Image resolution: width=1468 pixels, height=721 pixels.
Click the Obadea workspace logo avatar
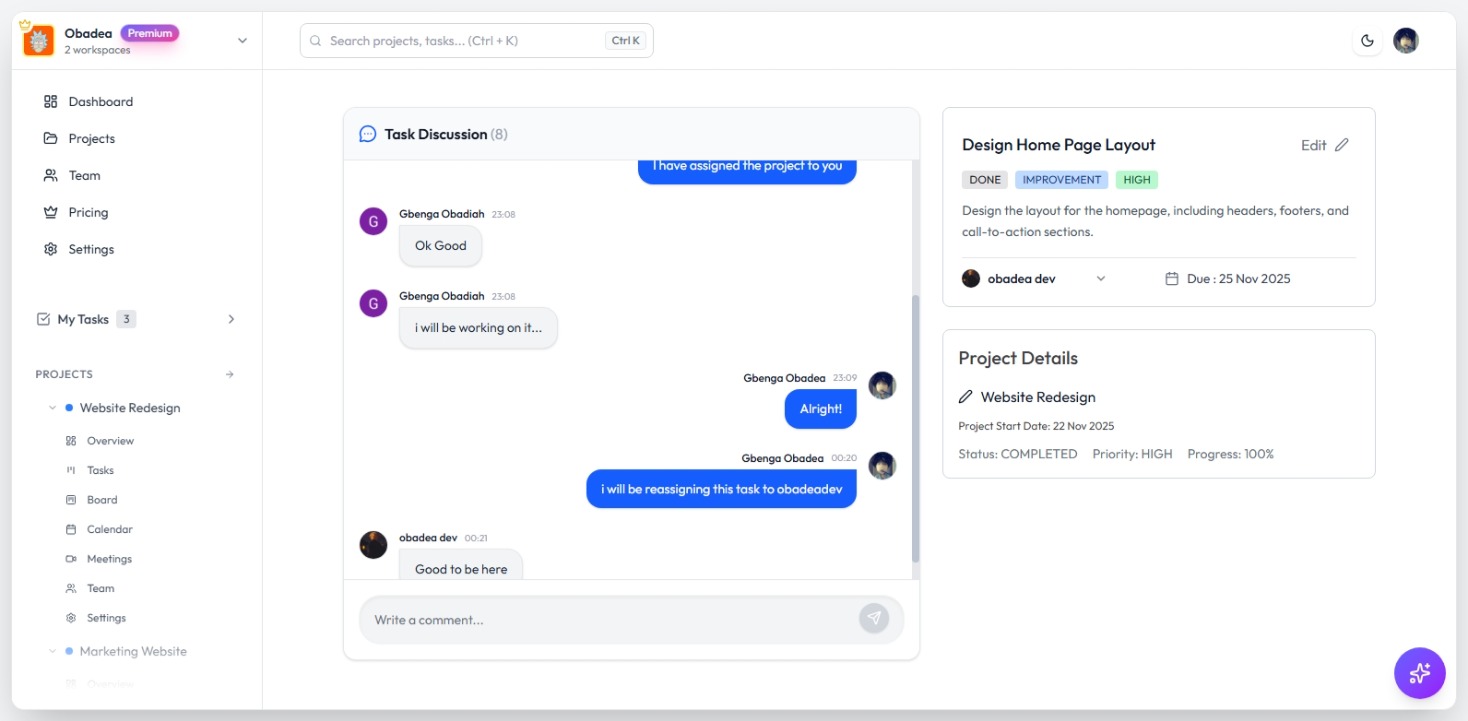[x=38, y=41]
